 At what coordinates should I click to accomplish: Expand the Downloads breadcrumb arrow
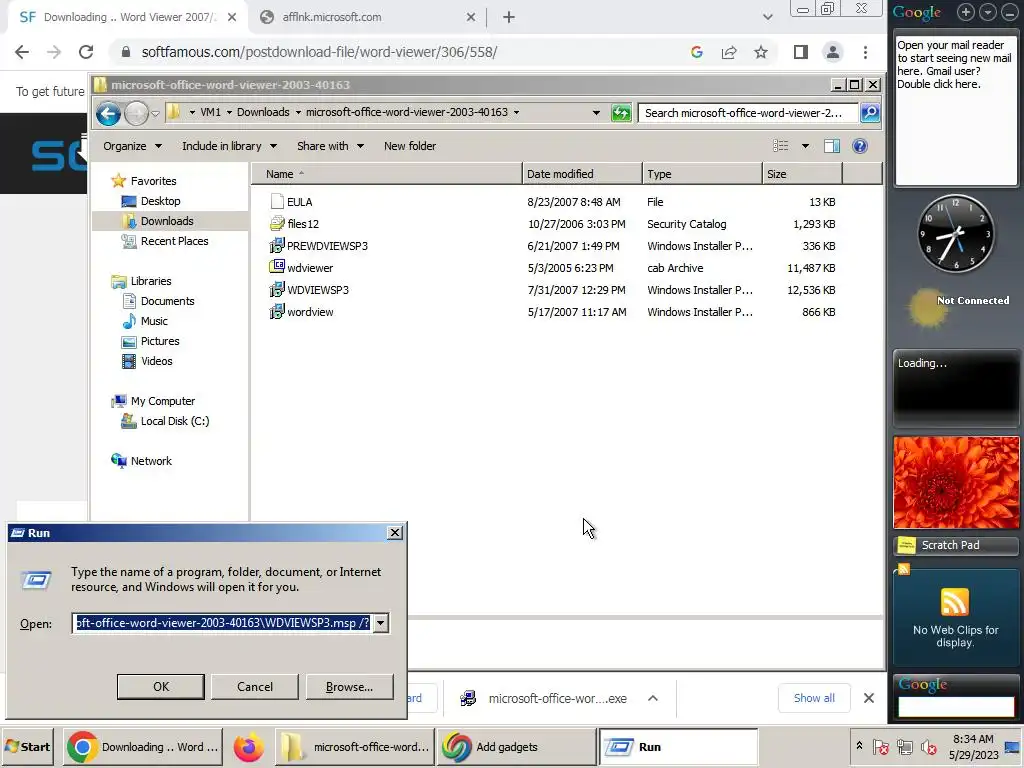pos(298,112)
